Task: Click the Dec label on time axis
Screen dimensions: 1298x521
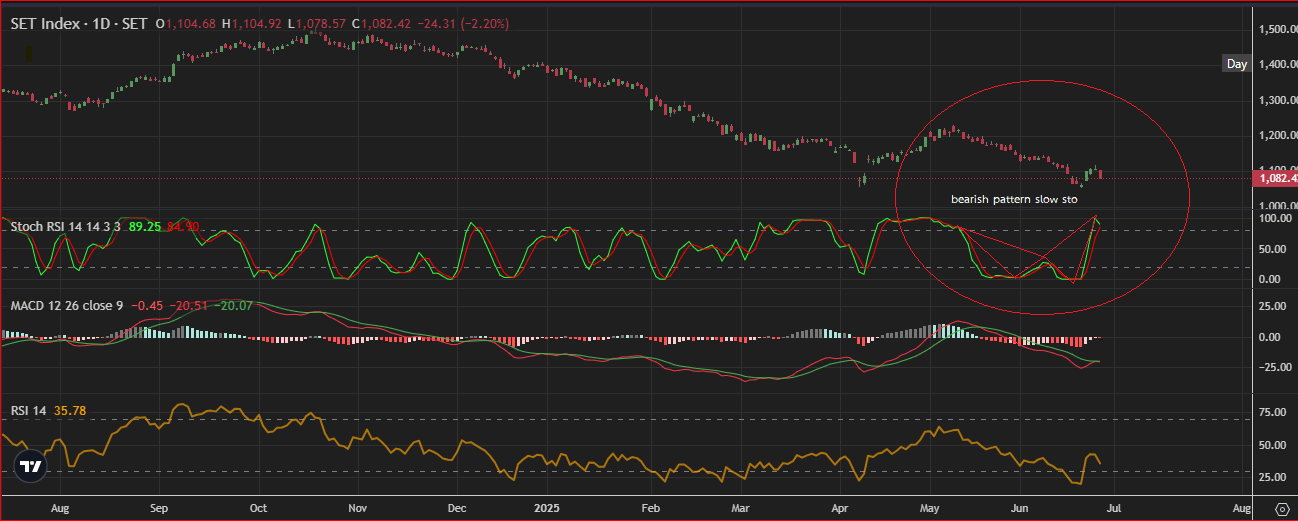Action: 457,508
